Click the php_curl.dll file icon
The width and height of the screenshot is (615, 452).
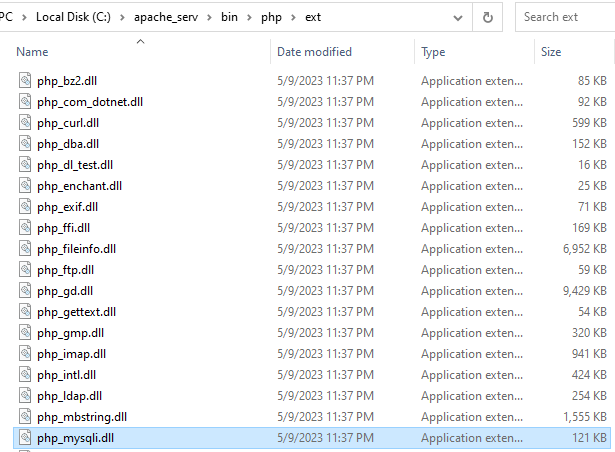(25, 122)
